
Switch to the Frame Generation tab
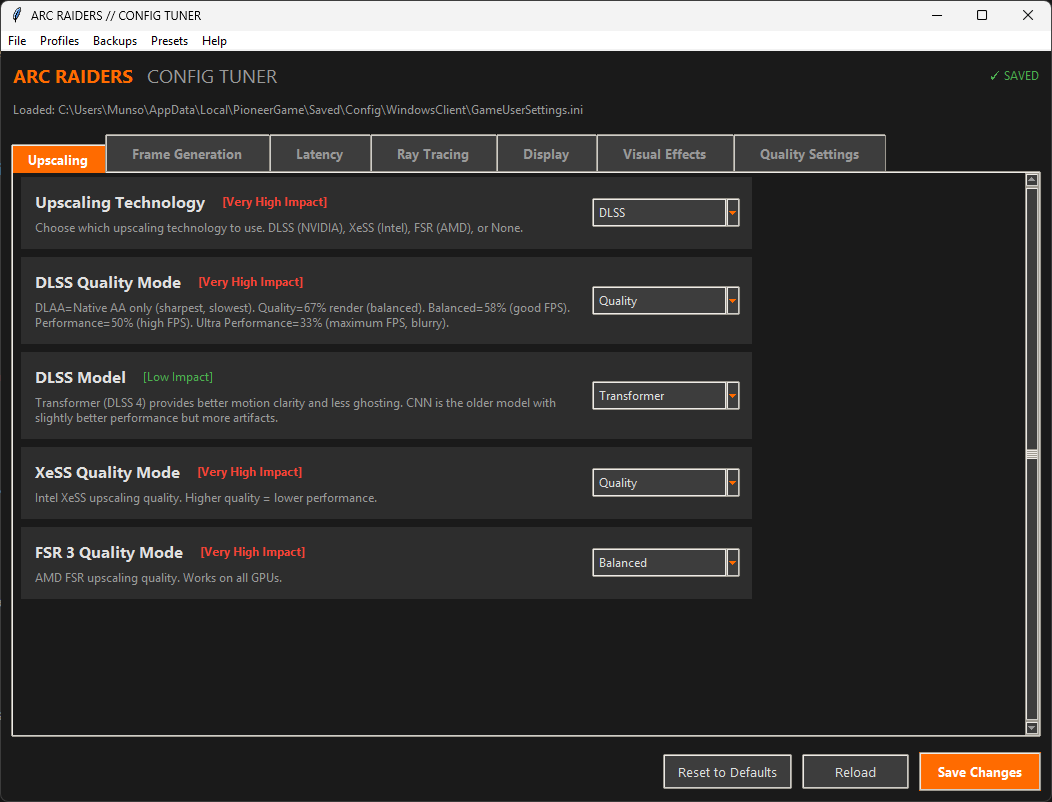(x=187, y=153)
